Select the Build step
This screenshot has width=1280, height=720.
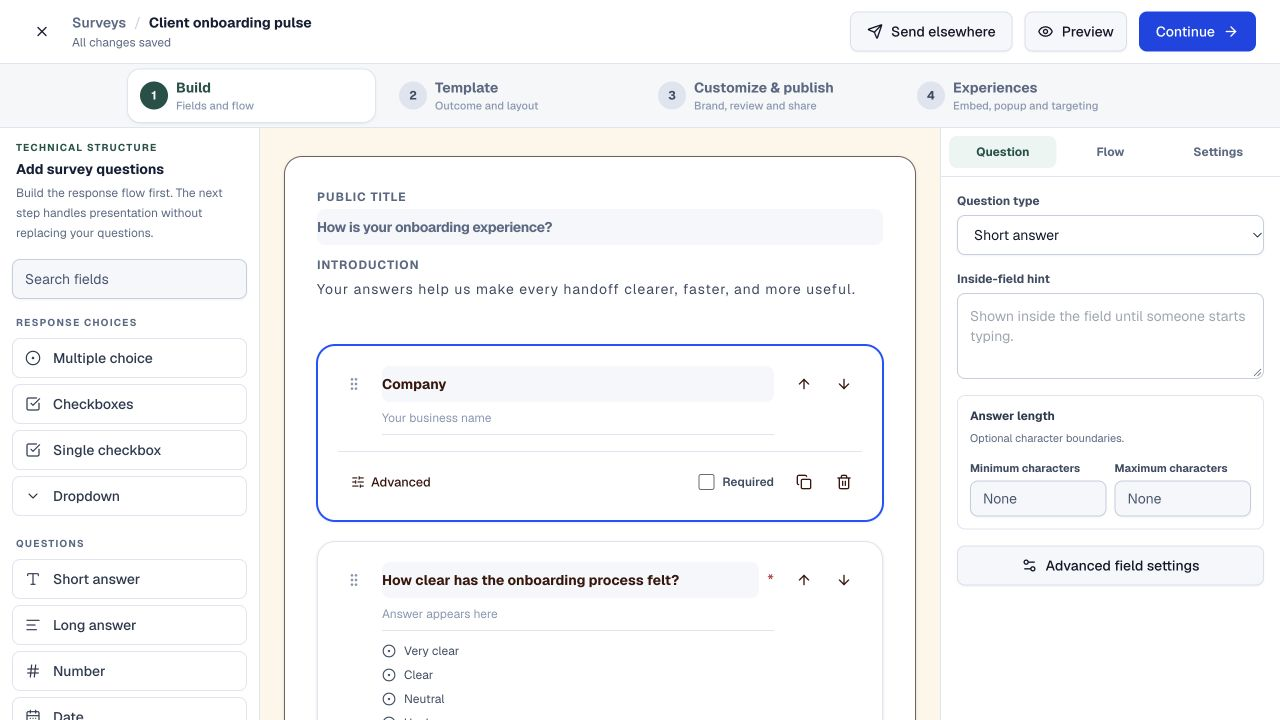pyautogui.click(x=251, y=96)
